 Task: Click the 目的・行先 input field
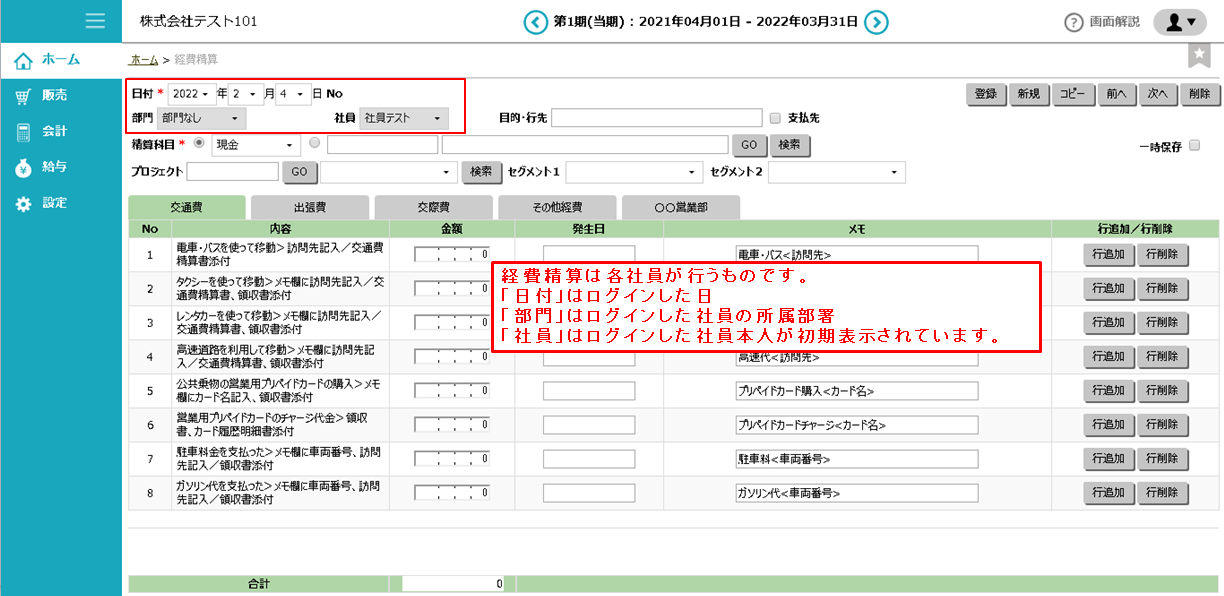pyautogui.click(x=657, y=118)
